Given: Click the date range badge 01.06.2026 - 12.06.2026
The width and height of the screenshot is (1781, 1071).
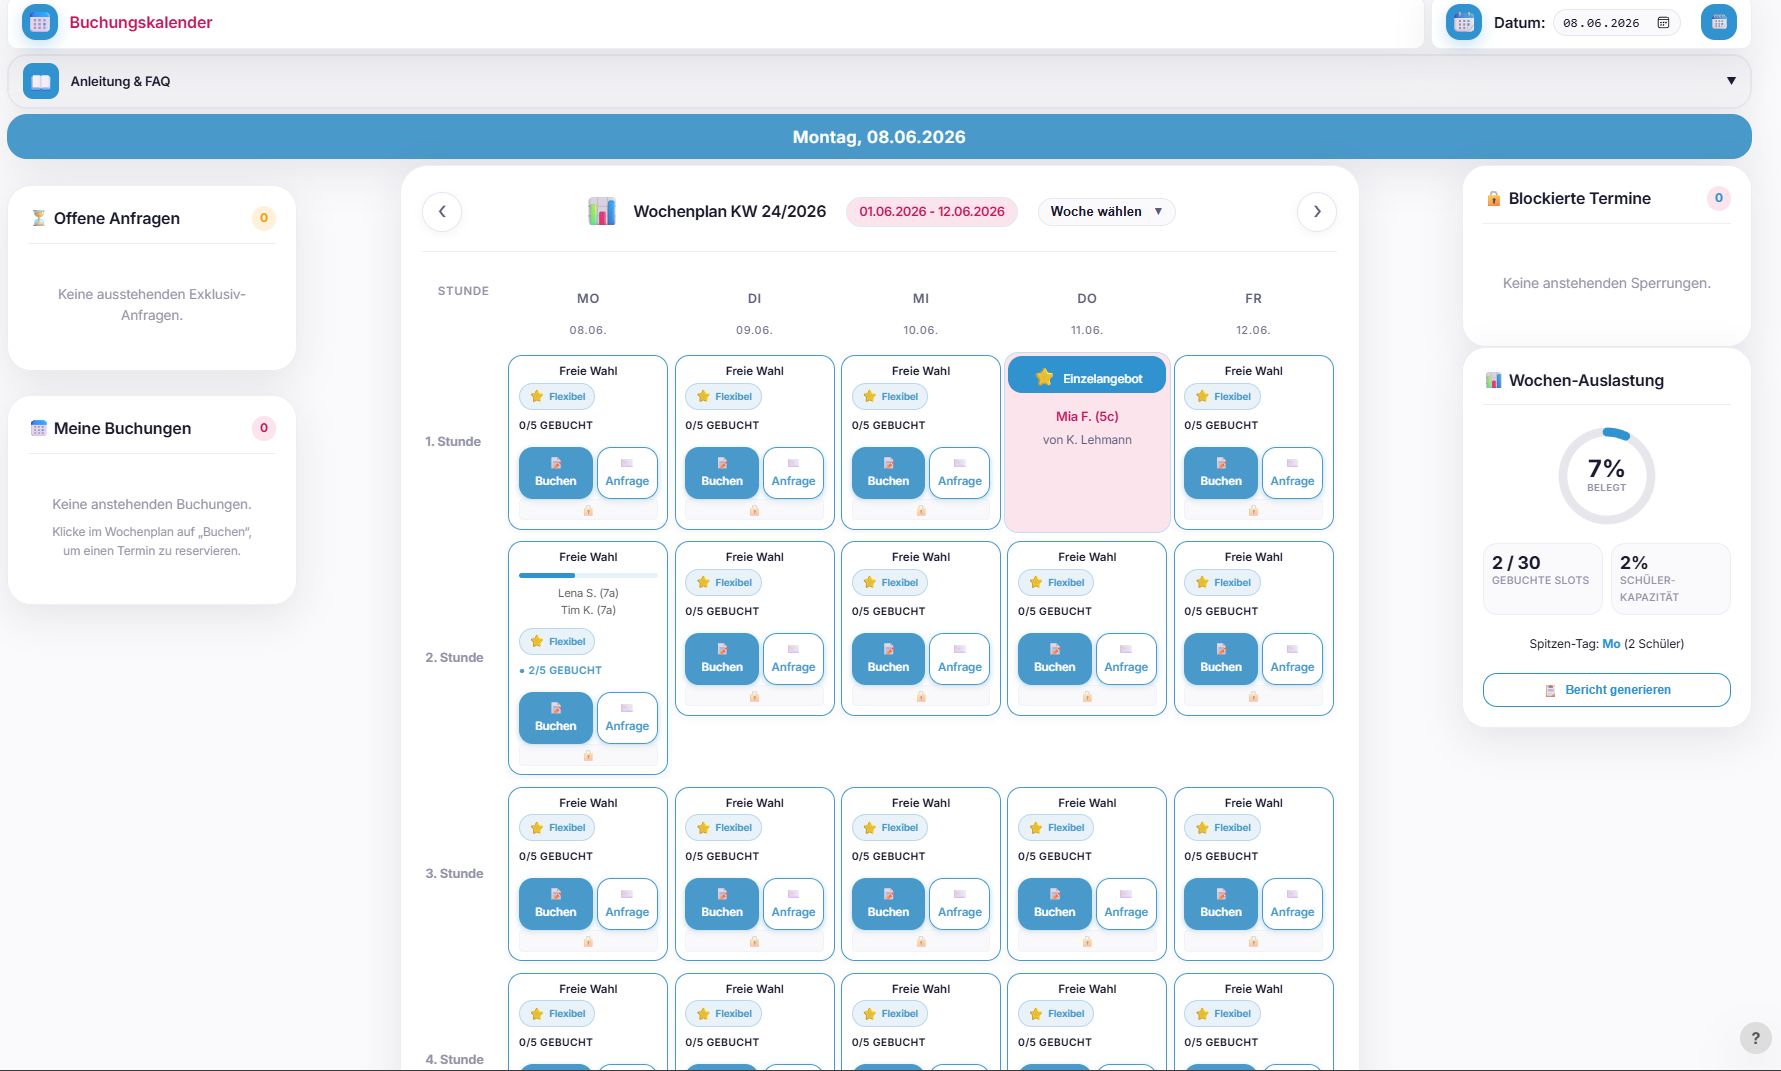Looking at the screenshot, I should (x=932, y=211).
